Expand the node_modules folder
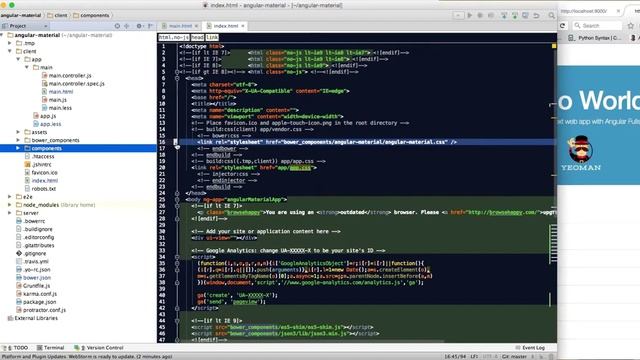Image resolution: width=640 pixels, height=360 pixels. (10, 205)
